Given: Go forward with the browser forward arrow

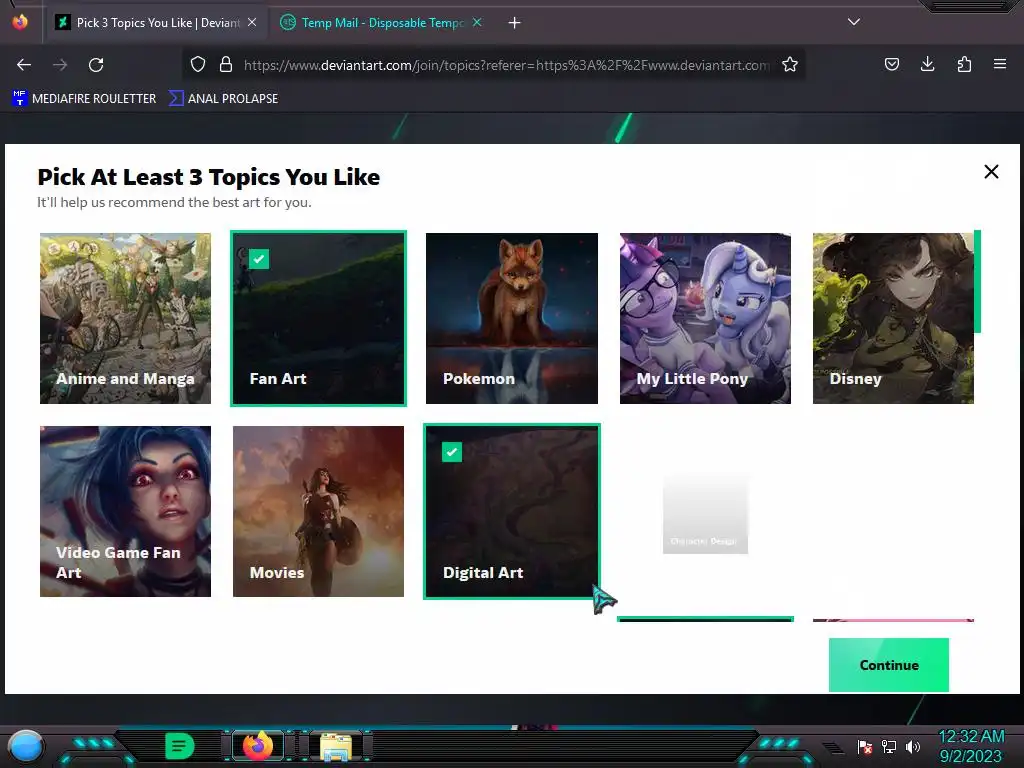Looking at the screenshot, I should [x=60, y=65].
